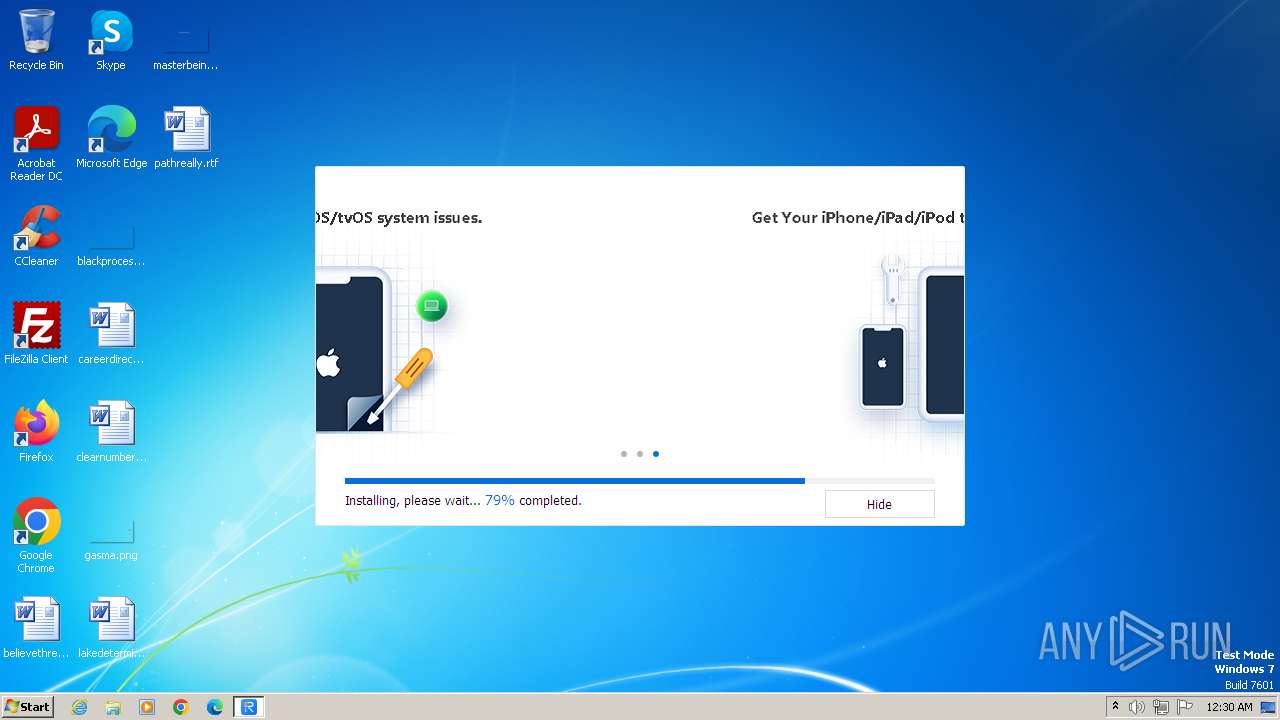Launch FileZilla Client shortcut

(x=36, y=334)
